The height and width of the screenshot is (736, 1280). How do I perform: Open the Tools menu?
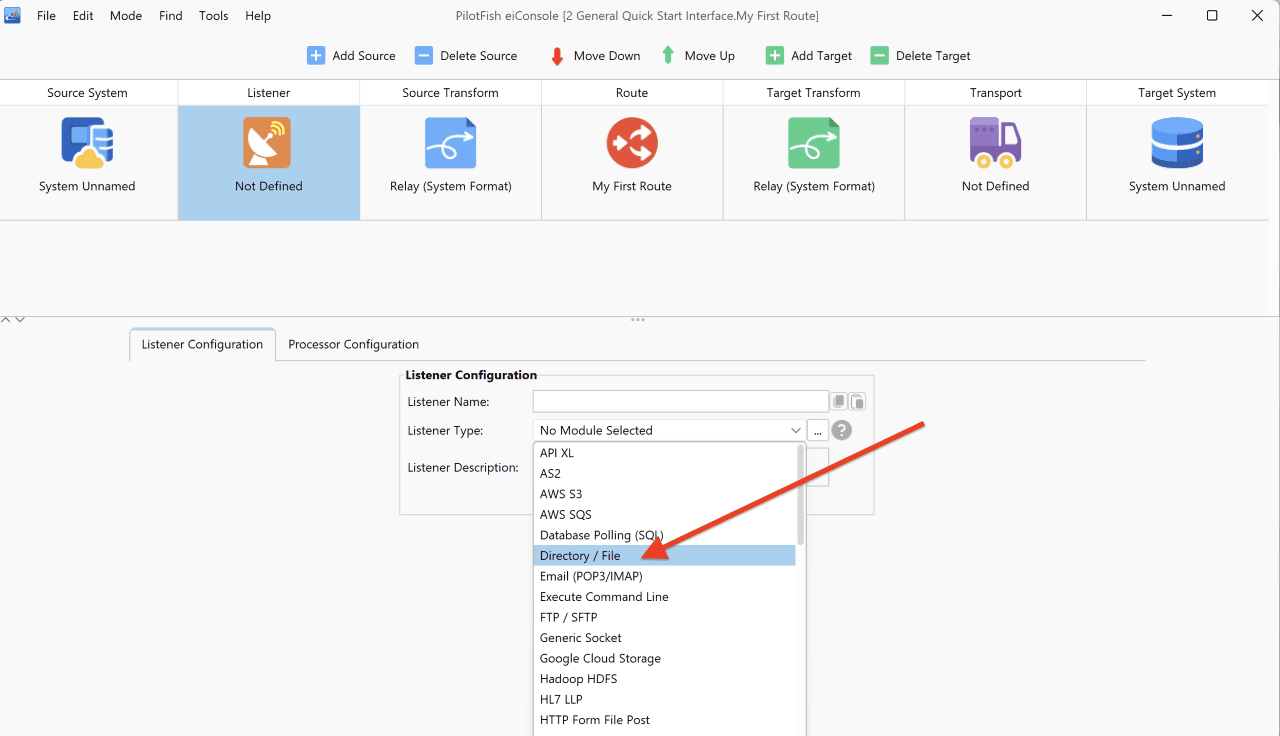(x=214, y=16)
